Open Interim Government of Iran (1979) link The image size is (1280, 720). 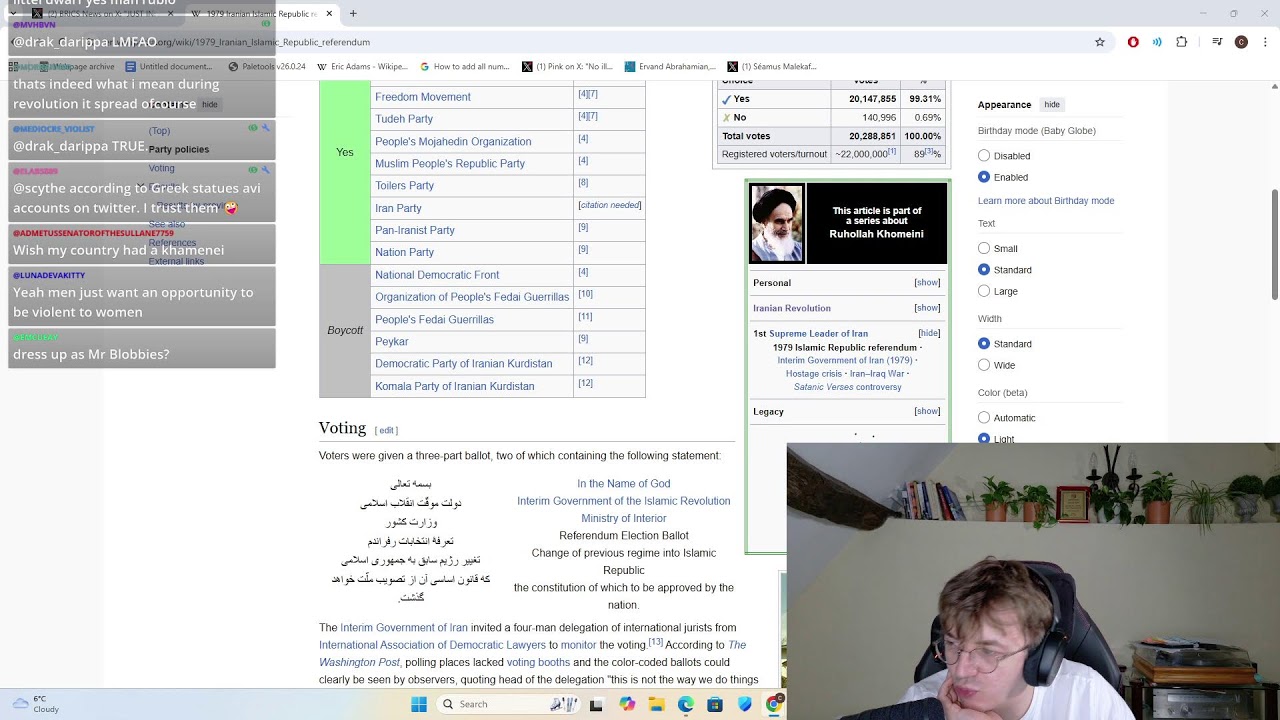click(x=845, y=360)
